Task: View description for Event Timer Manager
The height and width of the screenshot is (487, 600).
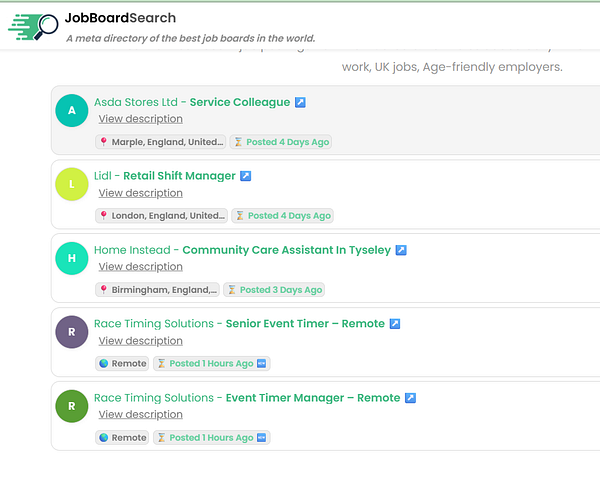Action: point(140,414)
